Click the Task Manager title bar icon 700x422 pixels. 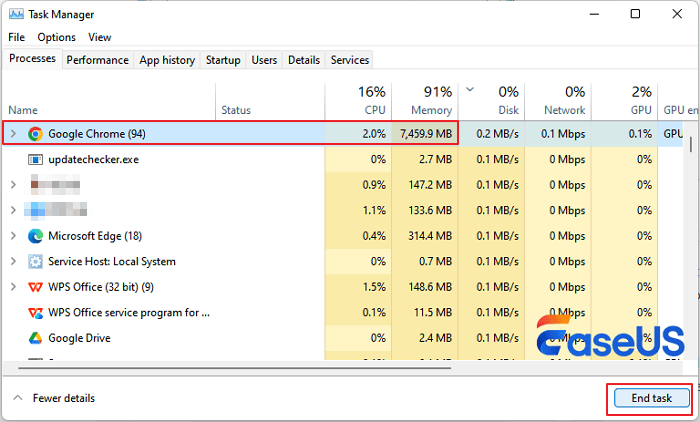pyautogui.click(x=17, y=14)
